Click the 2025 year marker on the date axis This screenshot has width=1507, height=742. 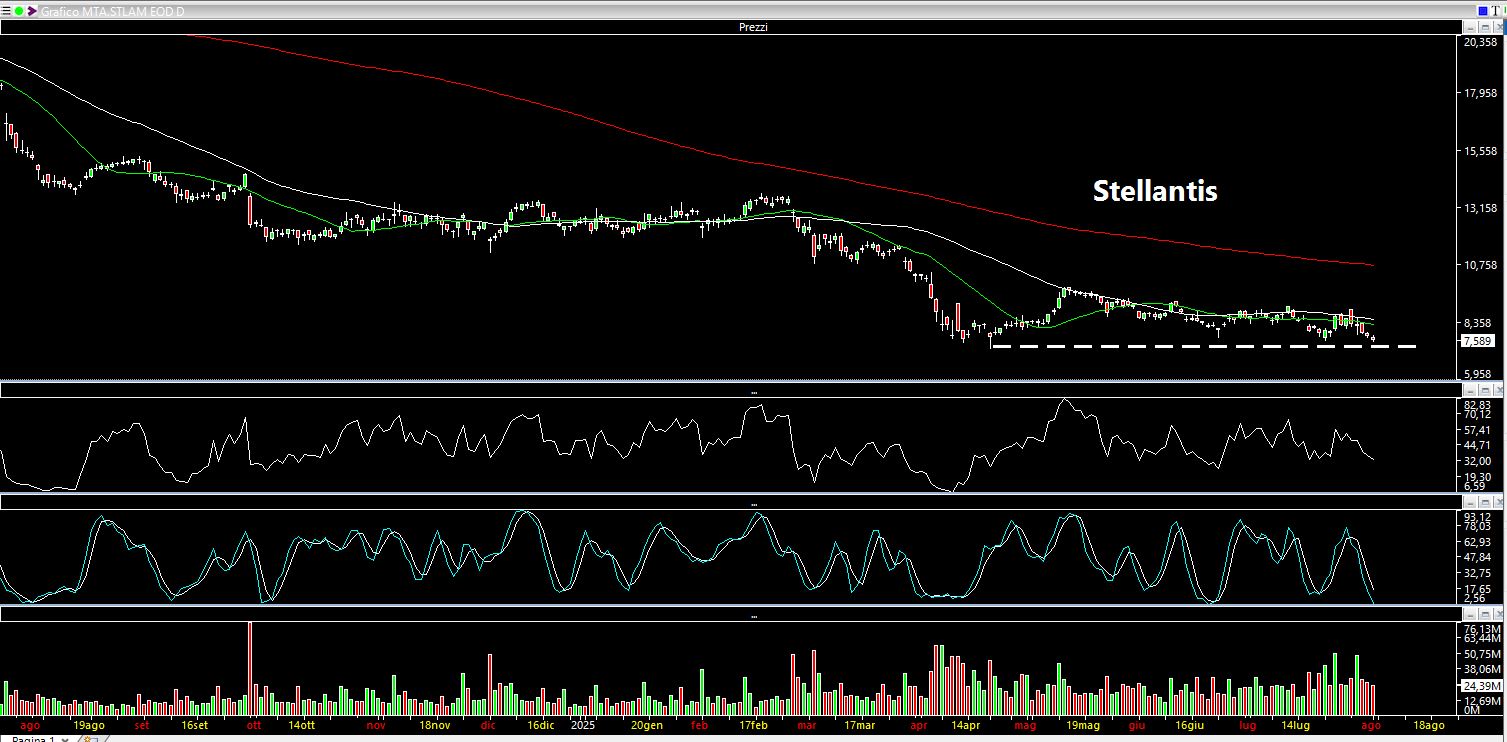(583, 724)
